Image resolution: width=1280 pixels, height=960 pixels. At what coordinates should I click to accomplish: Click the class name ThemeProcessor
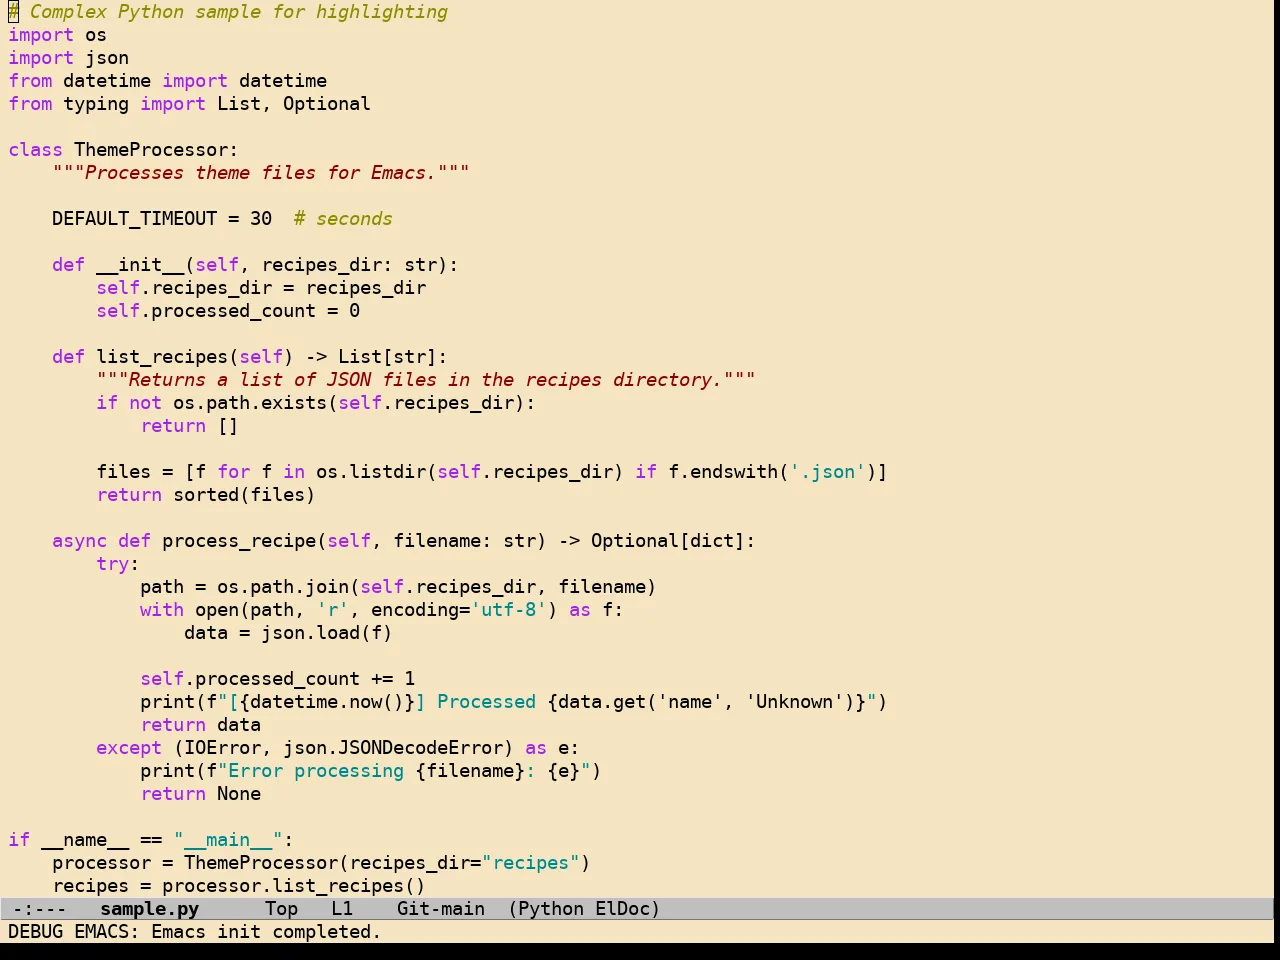point(151,150)
